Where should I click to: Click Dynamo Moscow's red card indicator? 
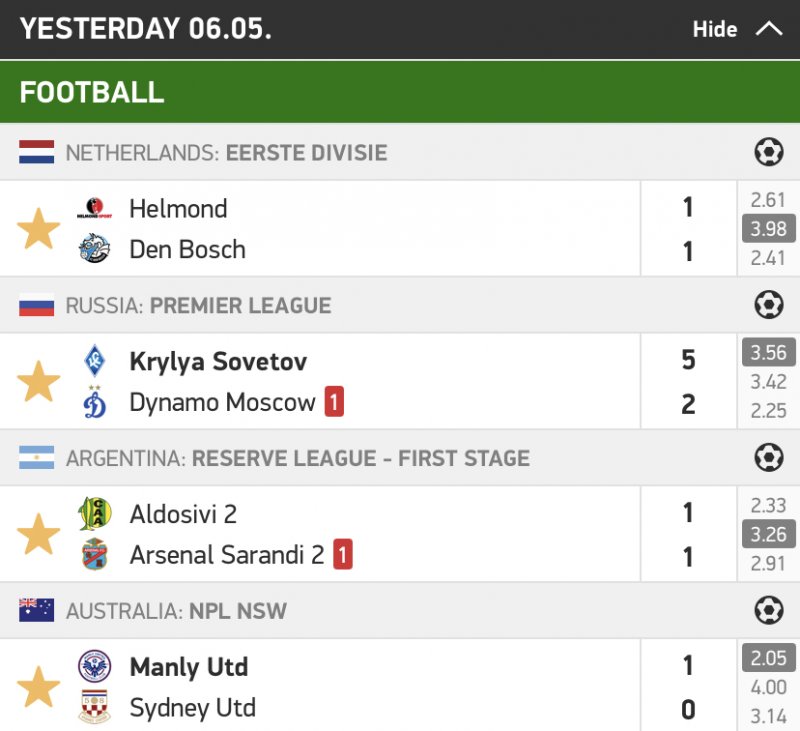334,403
